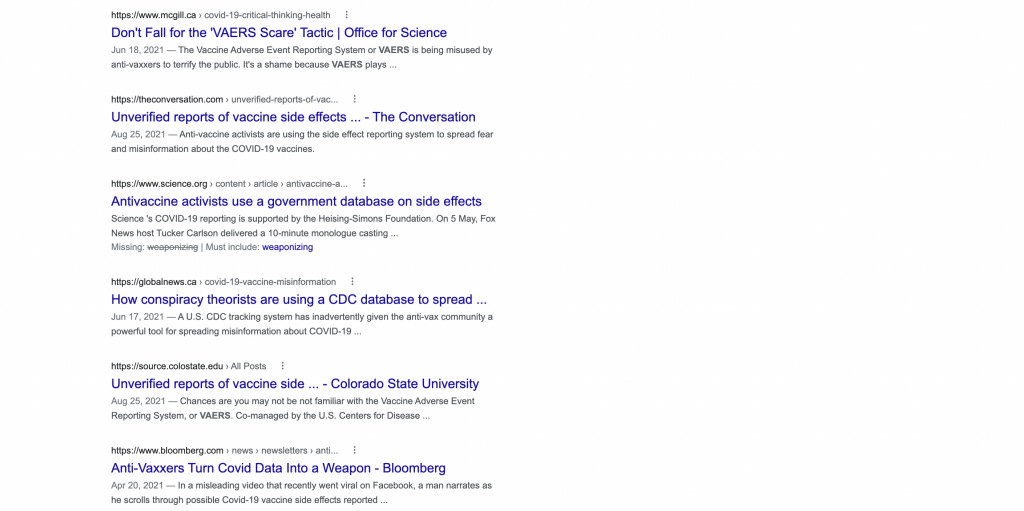Open options menu for theconversation.com result
The image size is (1024, 511).
point(355,99)
